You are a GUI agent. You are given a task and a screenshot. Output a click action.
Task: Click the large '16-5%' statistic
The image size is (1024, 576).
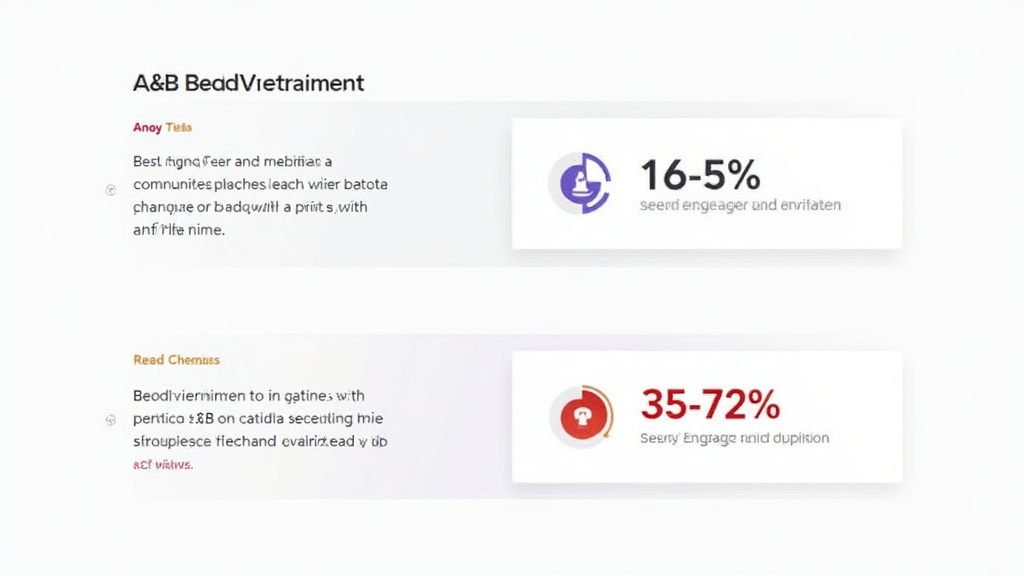click(x=700, y=175)
